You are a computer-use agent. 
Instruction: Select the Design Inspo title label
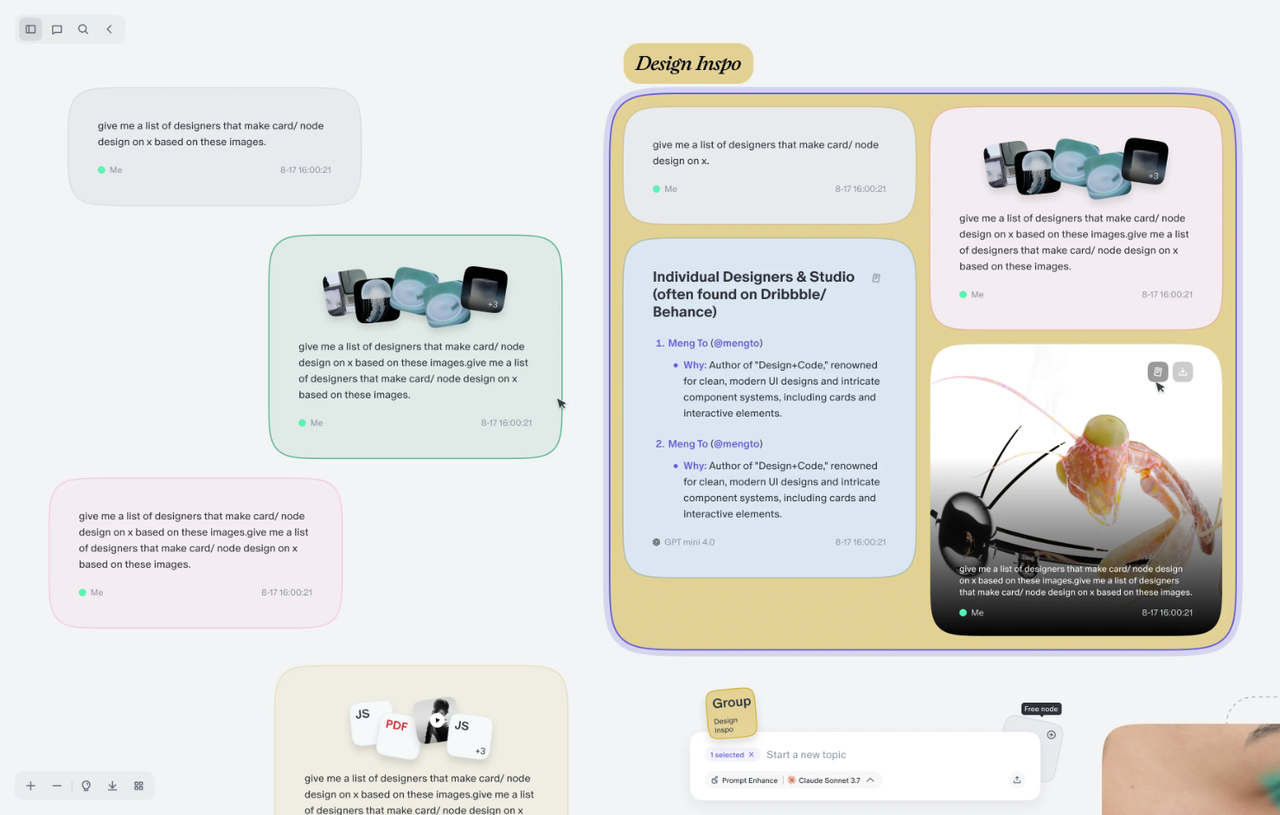688,63
